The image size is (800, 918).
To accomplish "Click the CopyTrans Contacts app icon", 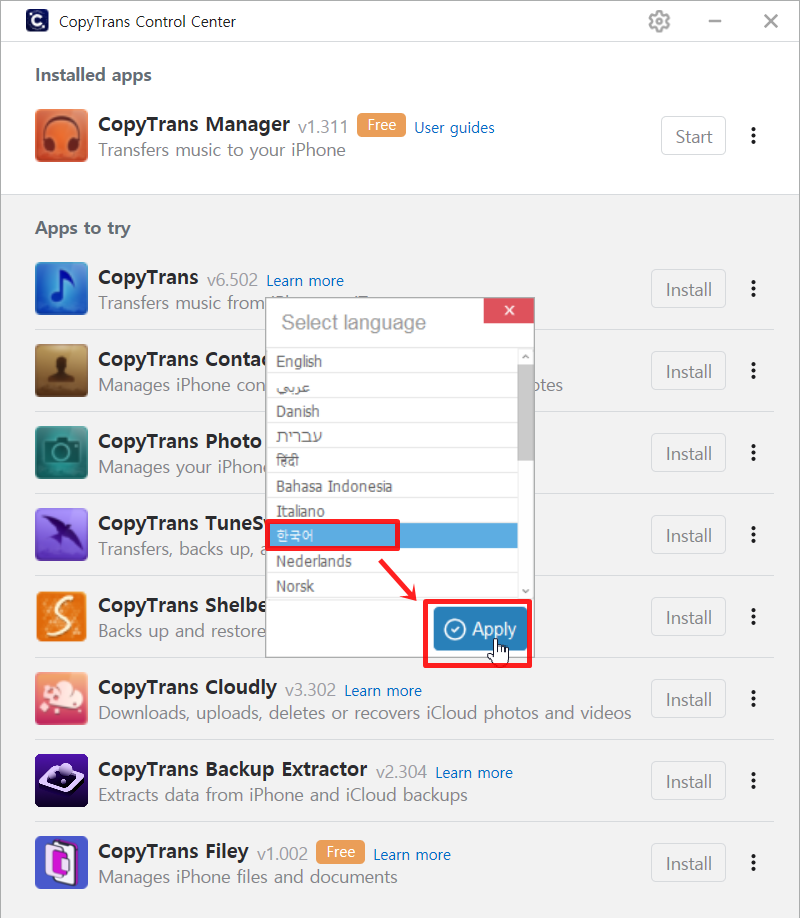I will (61, 370).
